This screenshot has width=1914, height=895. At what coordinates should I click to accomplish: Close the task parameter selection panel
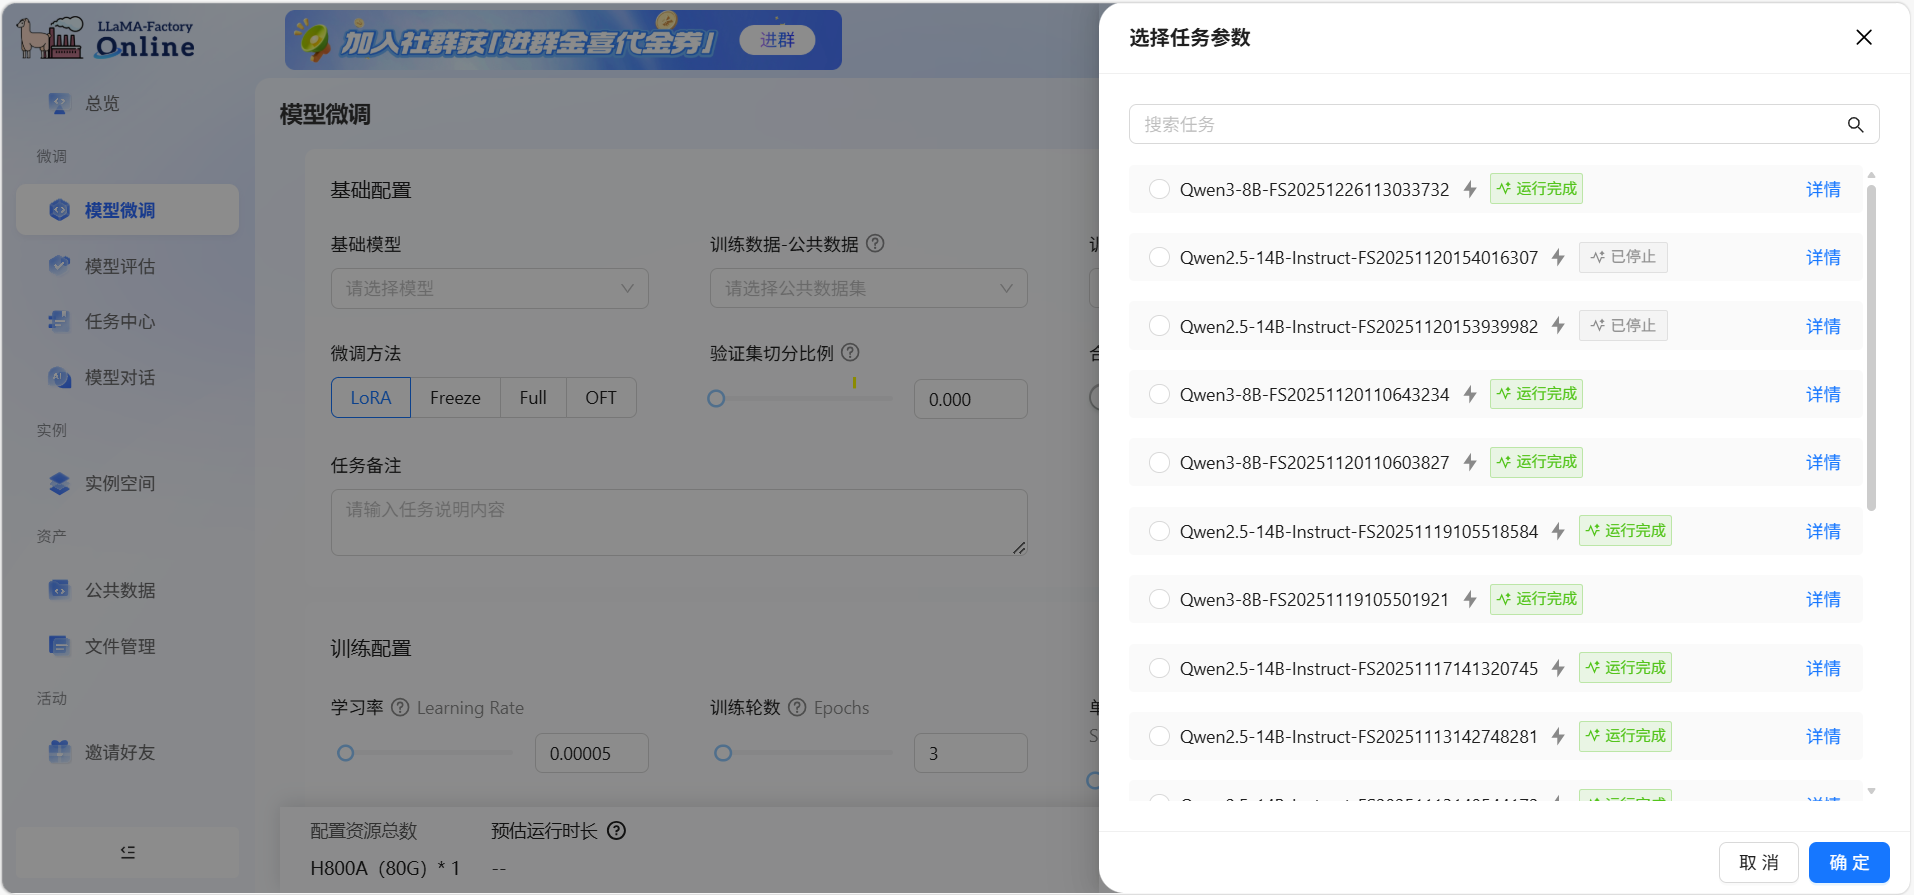(1864, 37)
